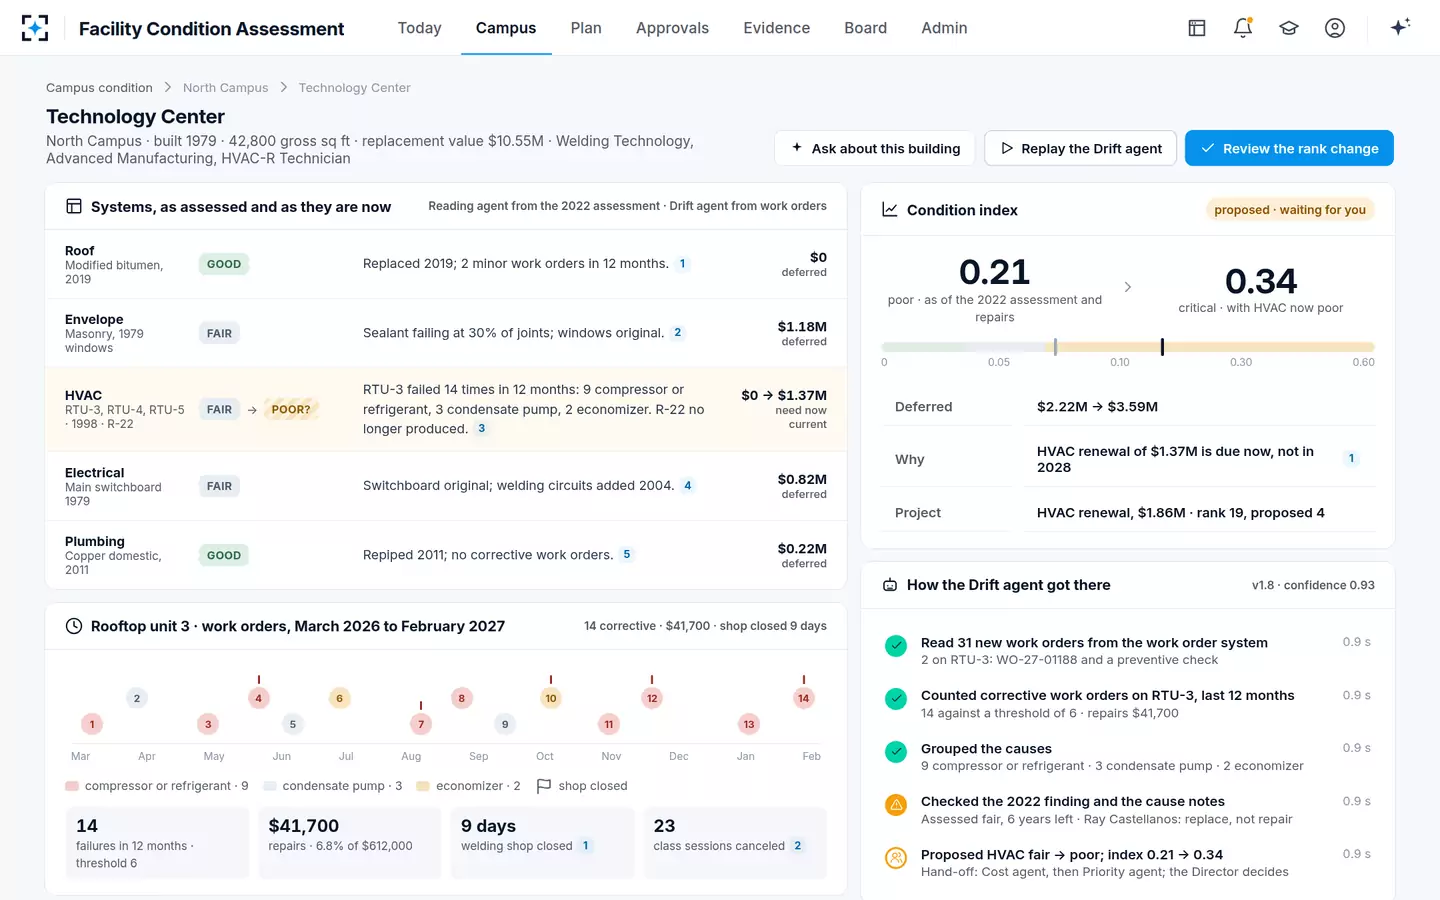Switch to the Plan tab
Viewport: 1440px width, 900px height.
click(x=586, y=28)
